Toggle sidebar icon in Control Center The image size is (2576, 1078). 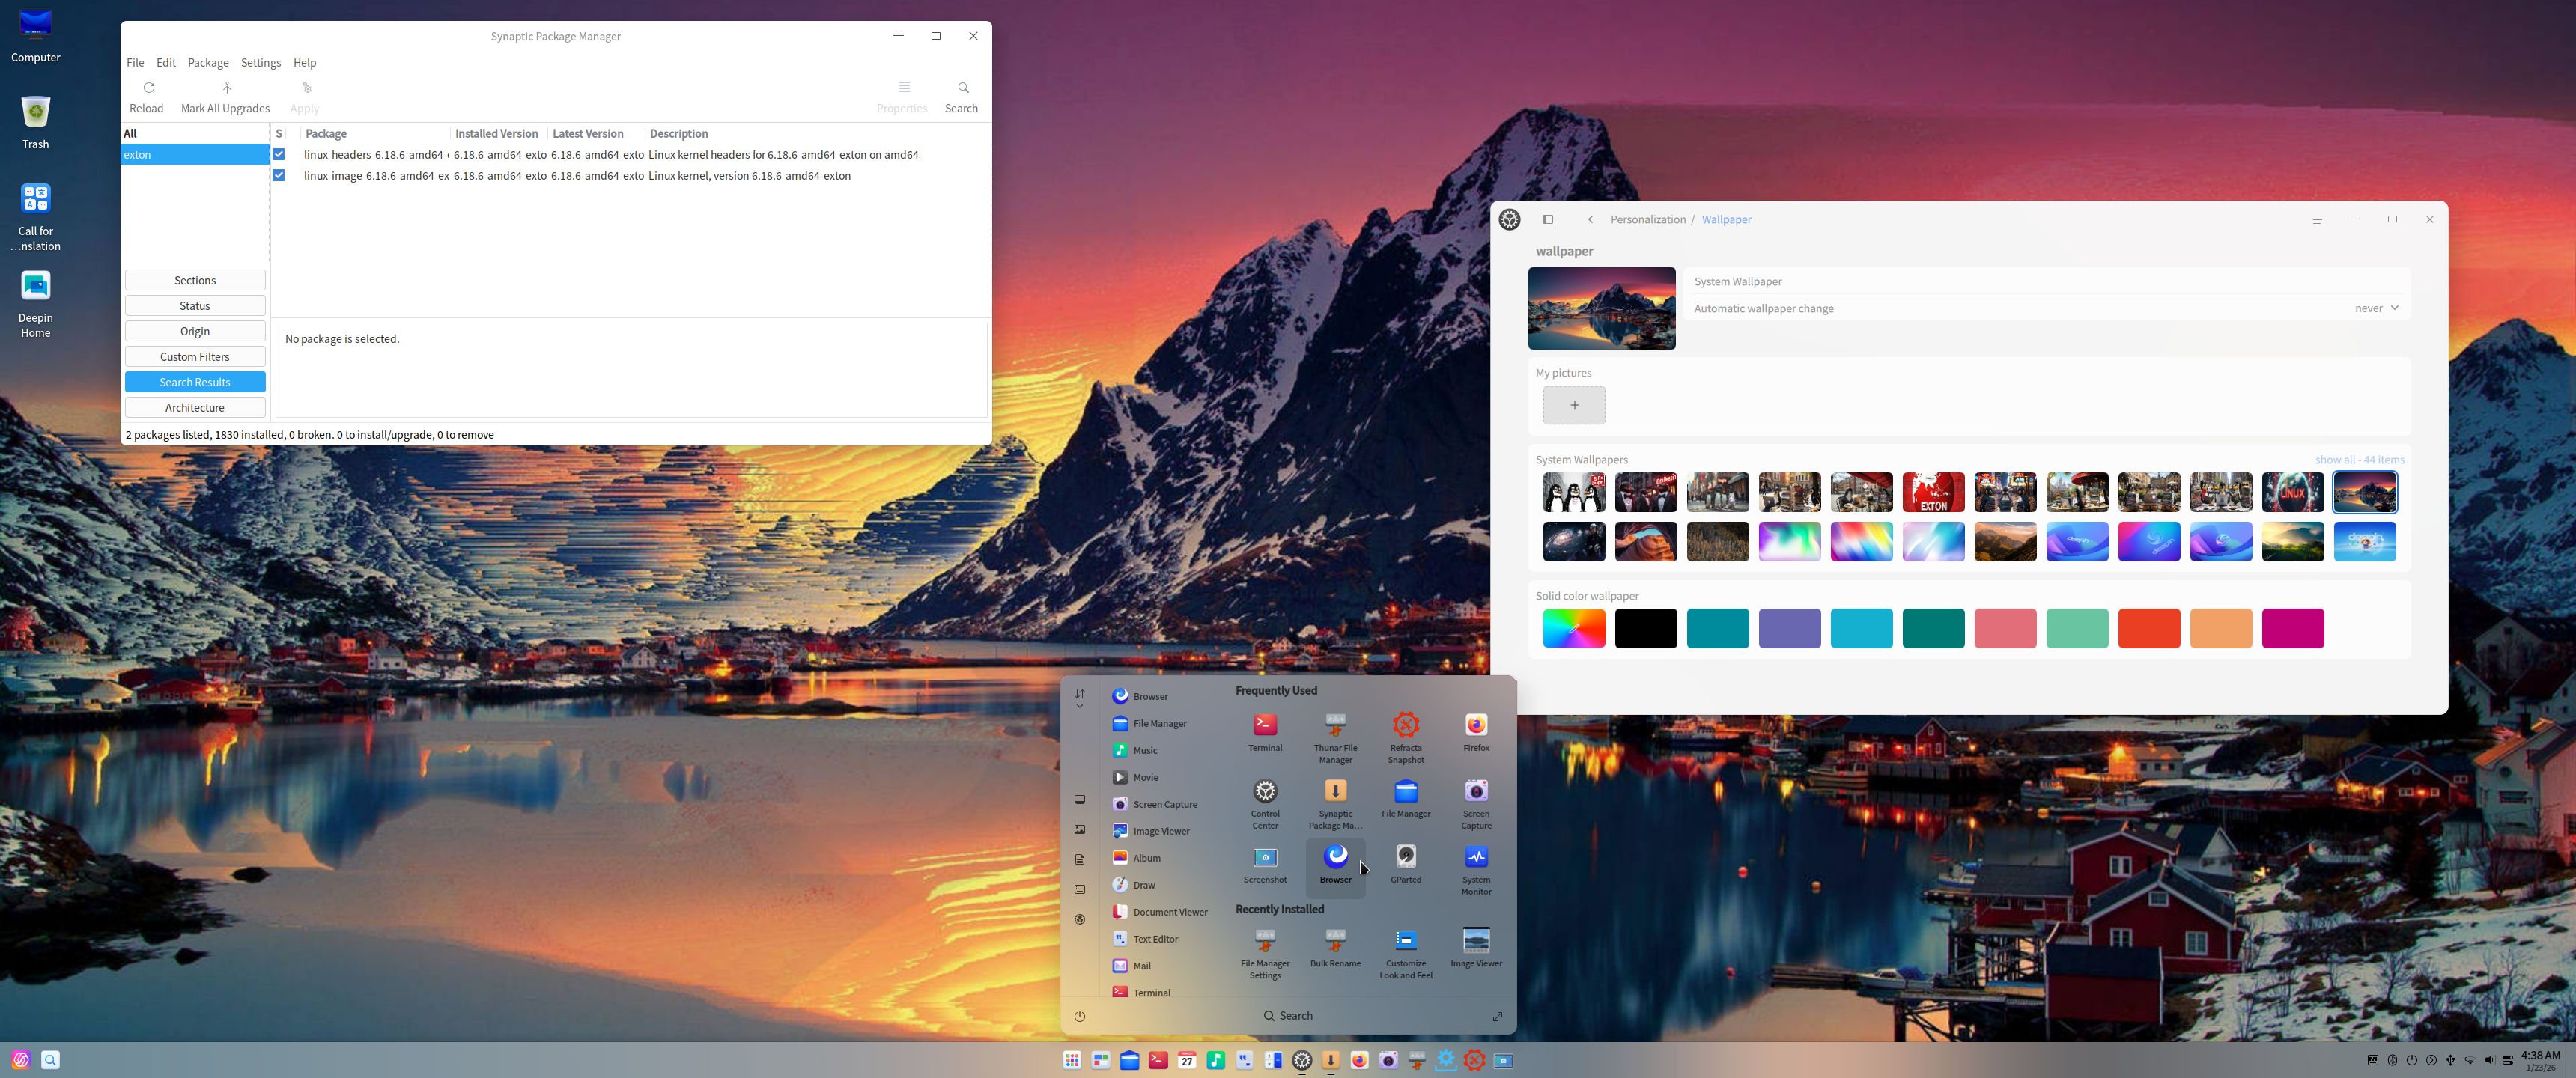coord(1547,219)
